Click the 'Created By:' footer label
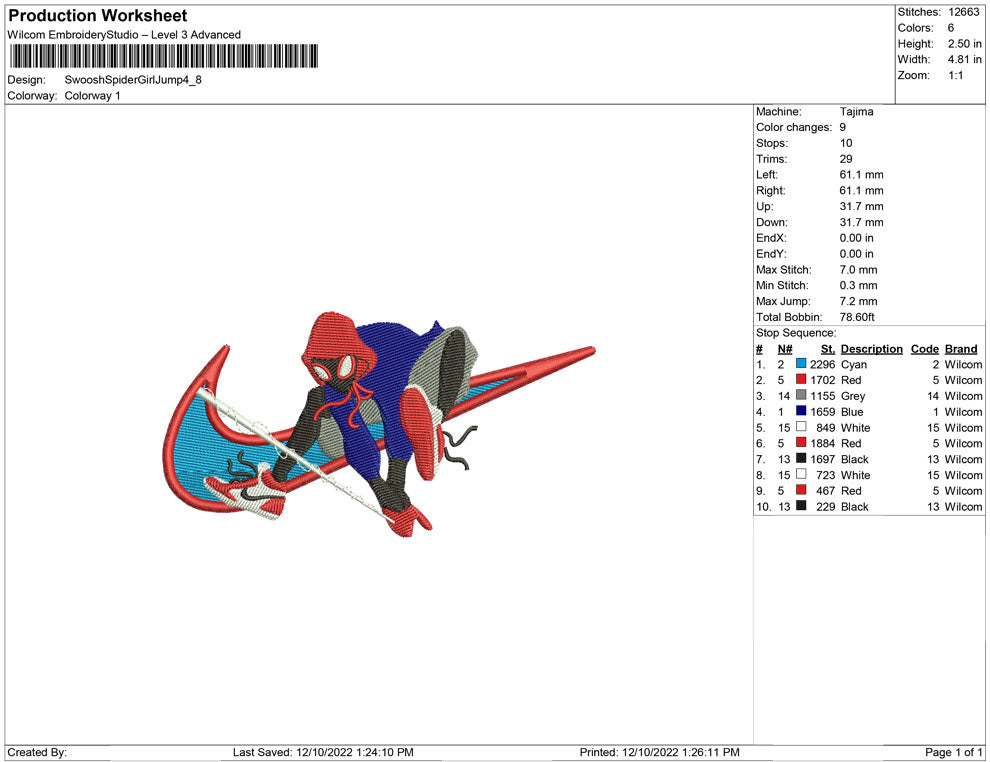Screen dimensions: 990x762 tap(37, 752)
